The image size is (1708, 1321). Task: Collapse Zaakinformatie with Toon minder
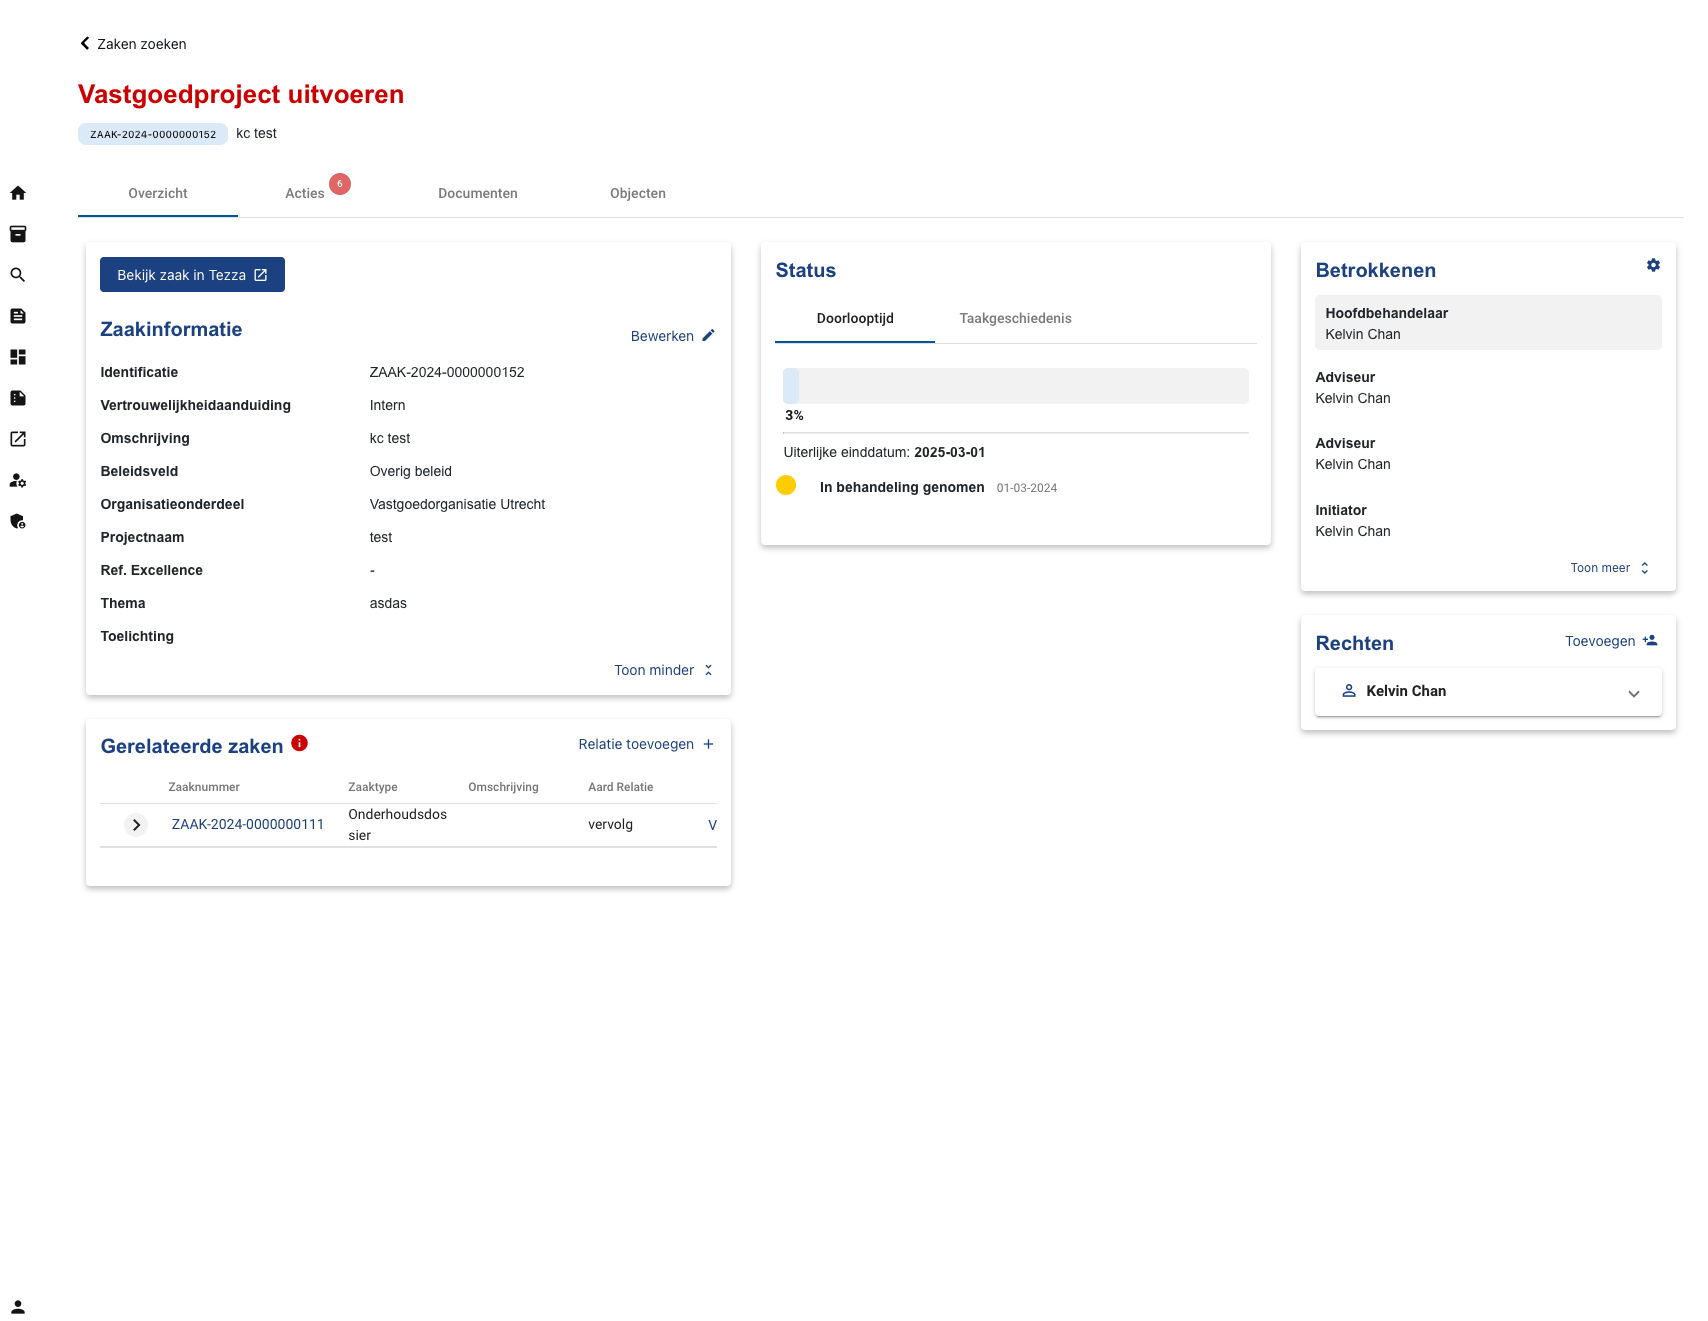point(664,670)
